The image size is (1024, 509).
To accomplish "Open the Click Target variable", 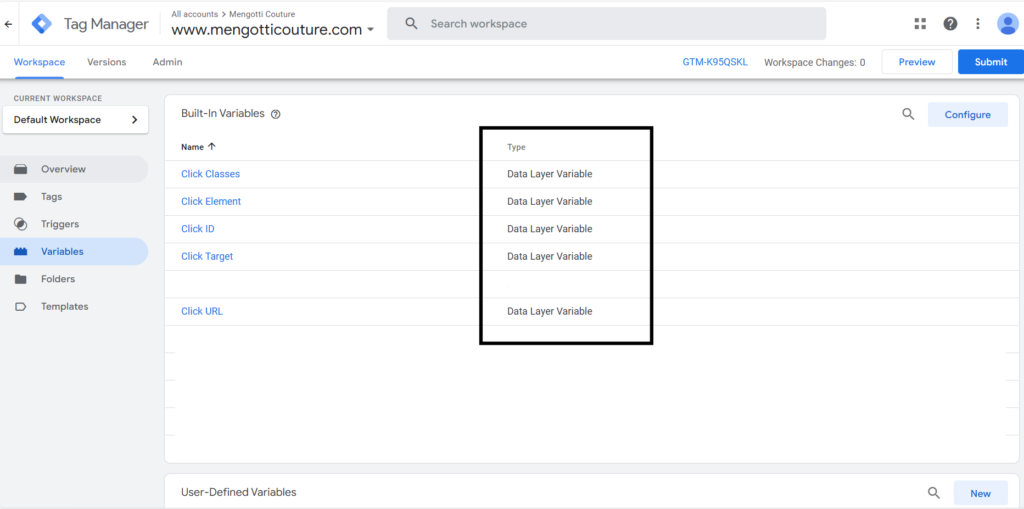I will tap(207, 257).
